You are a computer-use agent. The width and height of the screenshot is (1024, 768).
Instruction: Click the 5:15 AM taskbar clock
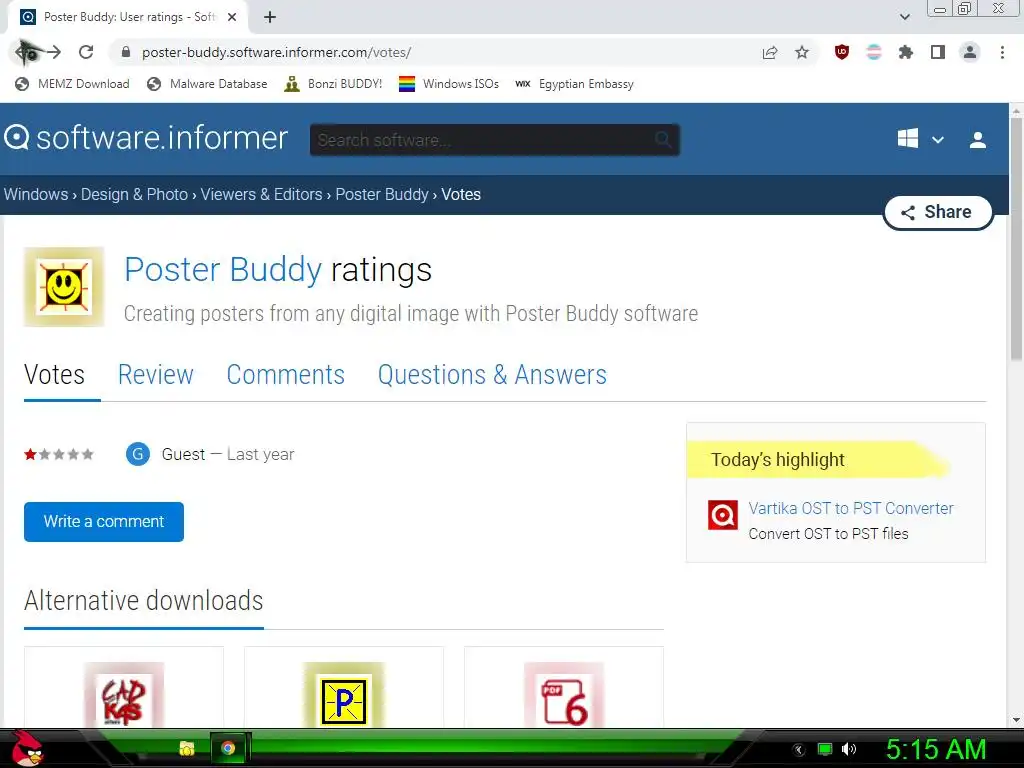coord(936,750)
